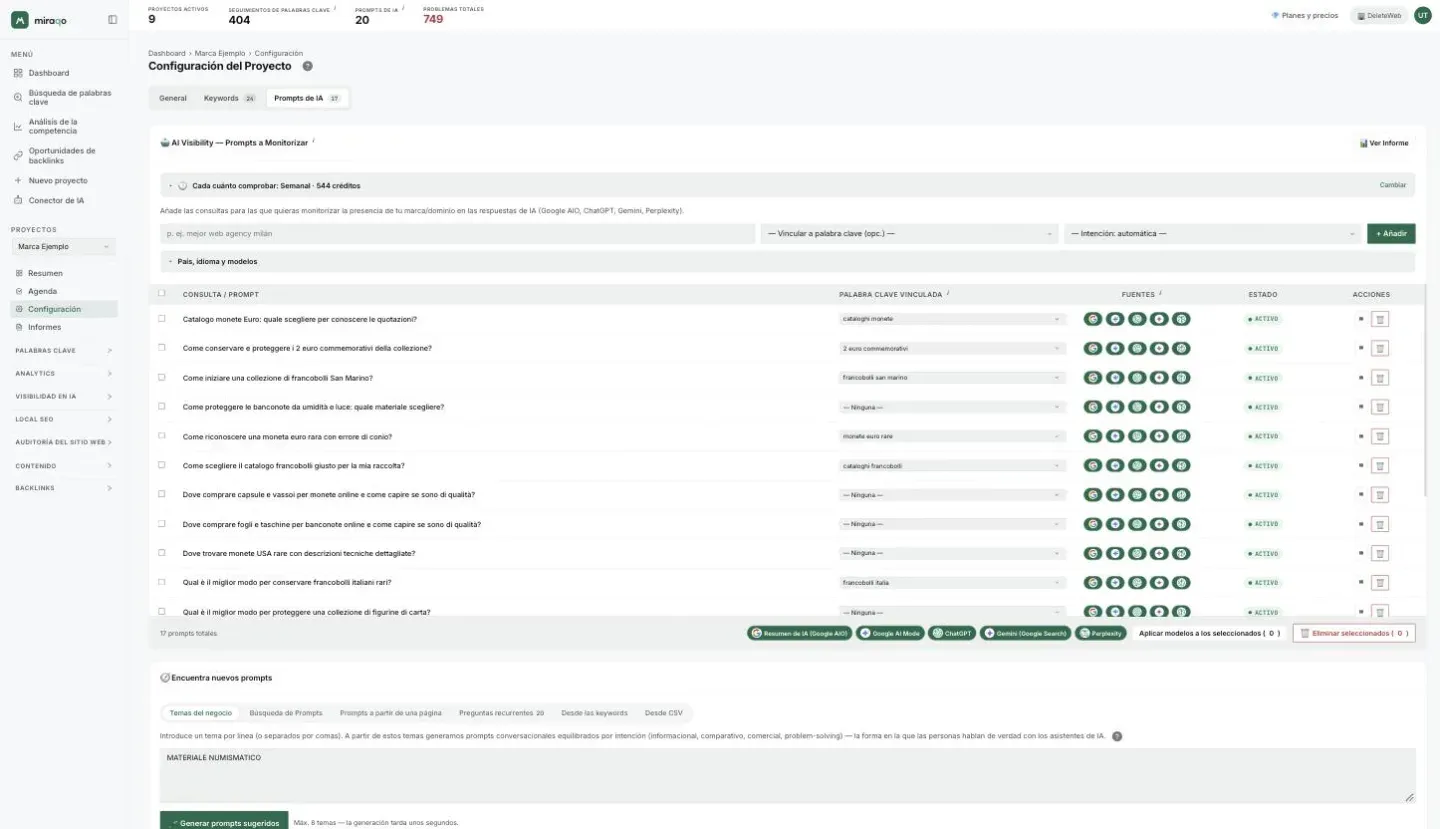Expand 'País, idioma y modelos' section
This screenshot has height=829, width=1440.
787,261
